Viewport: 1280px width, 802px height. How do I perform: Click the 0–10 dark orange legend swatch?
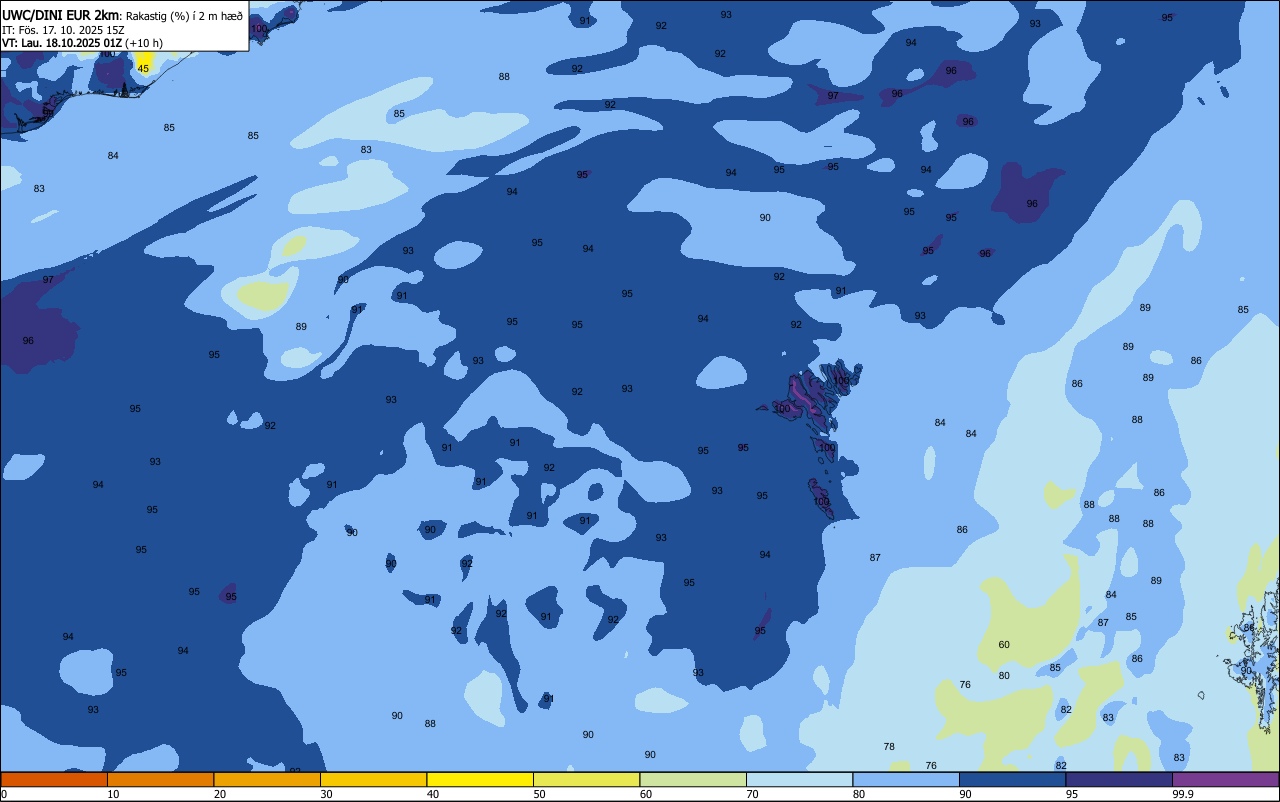pyautogui.click(x=54, y=779)
